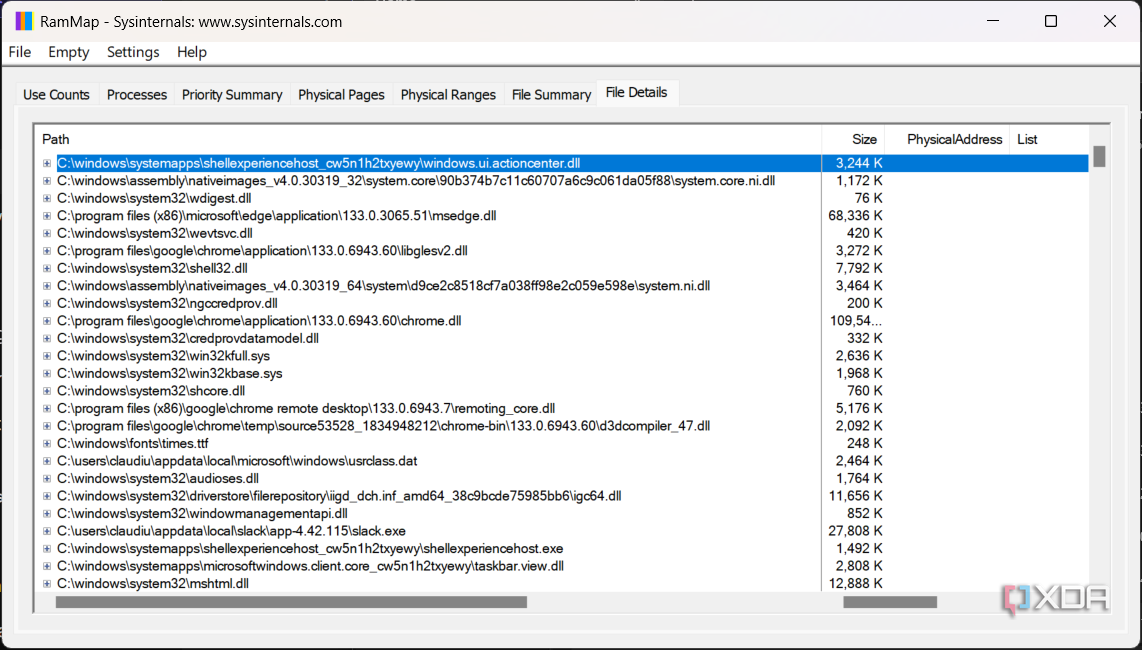The height and width of the screenshot is (650, 1142).
Task: Switch to the File Summary tab
Action: point(551,95)
